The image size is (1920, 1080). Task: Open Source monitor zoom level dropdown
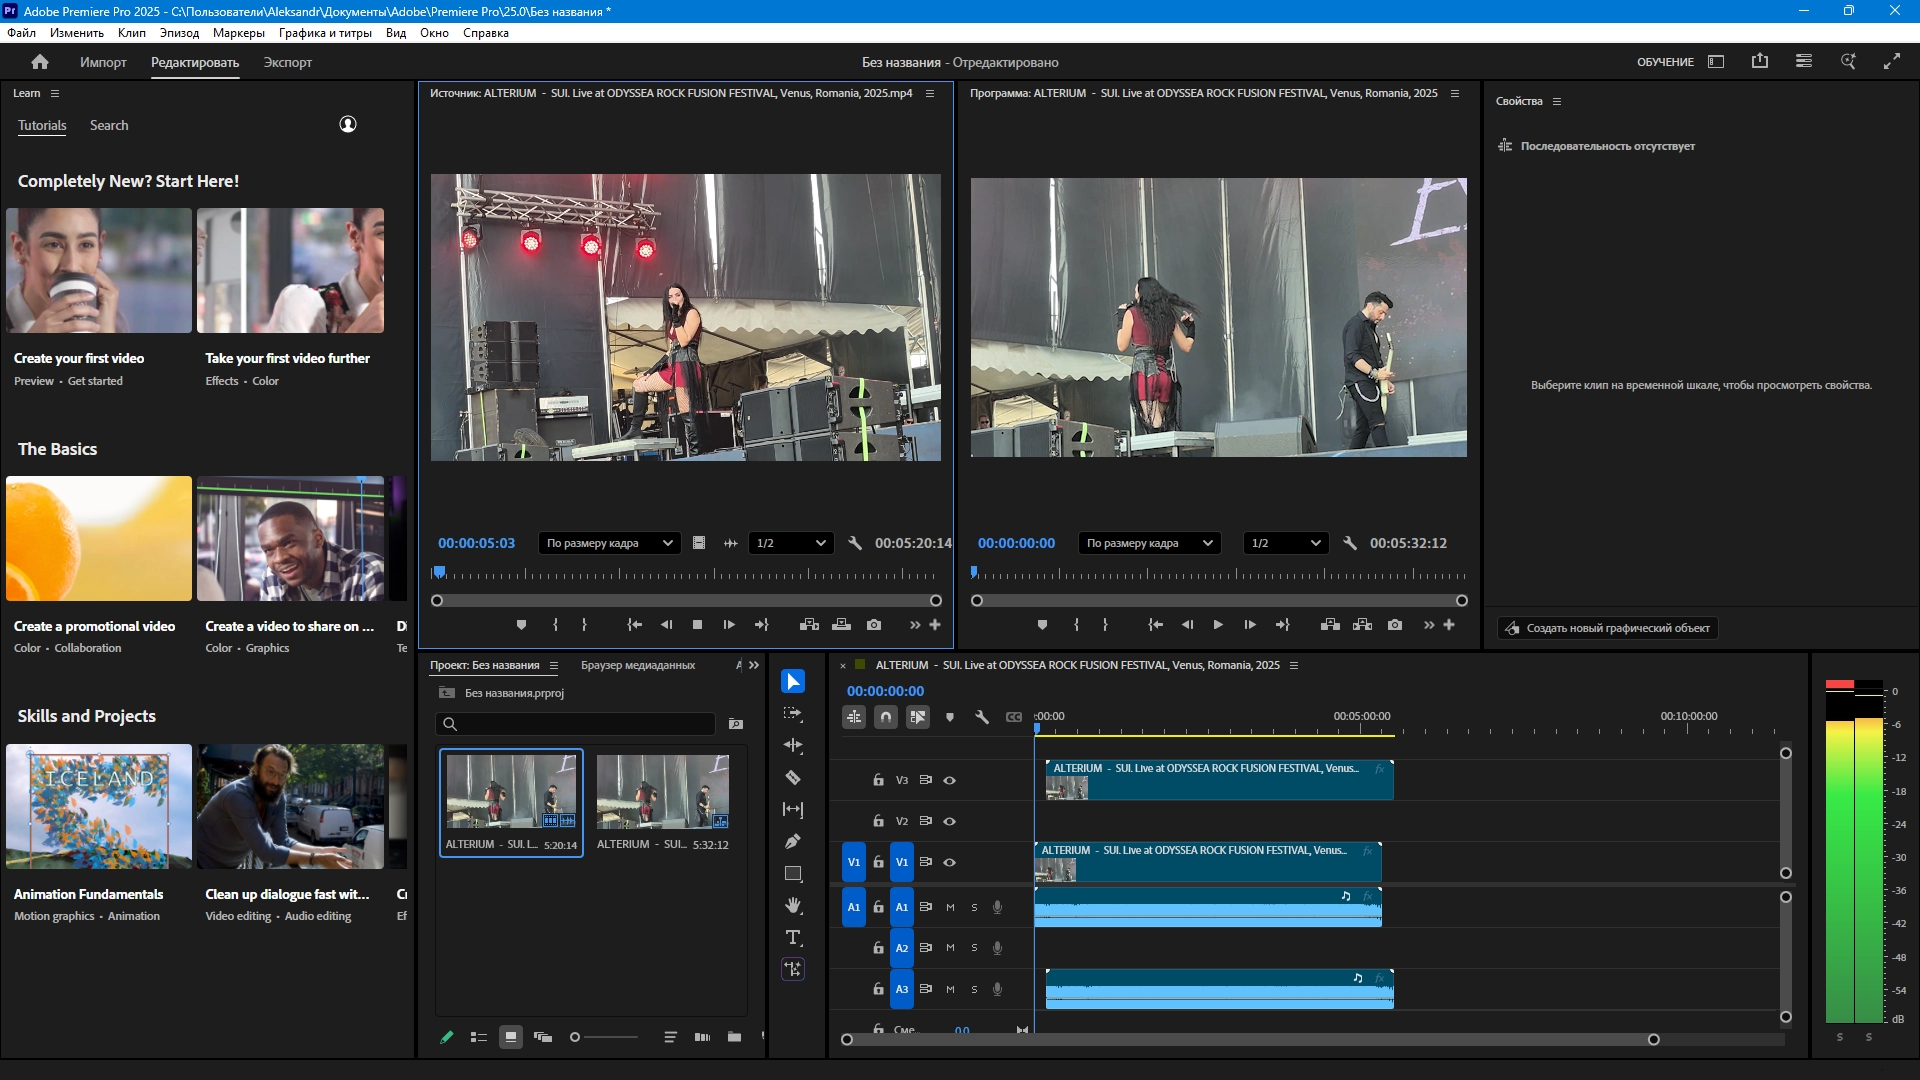(609, 543)
